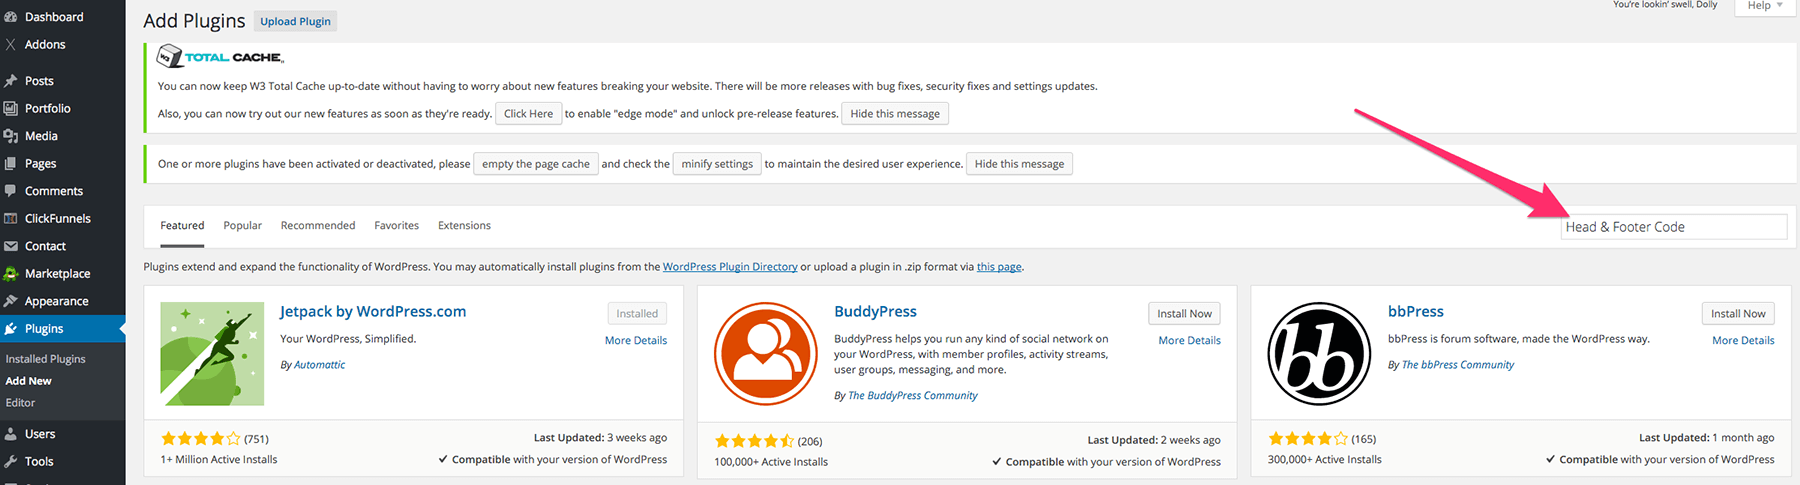Switch to the Popular tab

click(242, 226)
